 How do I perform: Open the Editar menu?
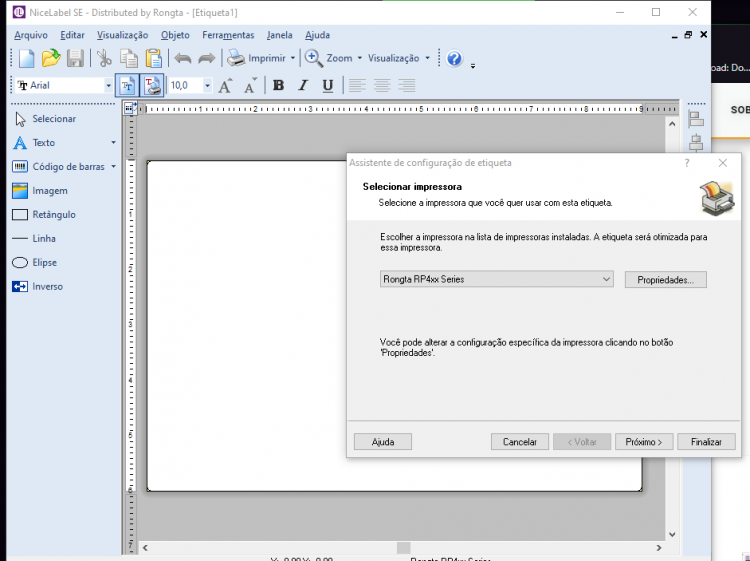point(72,35)
